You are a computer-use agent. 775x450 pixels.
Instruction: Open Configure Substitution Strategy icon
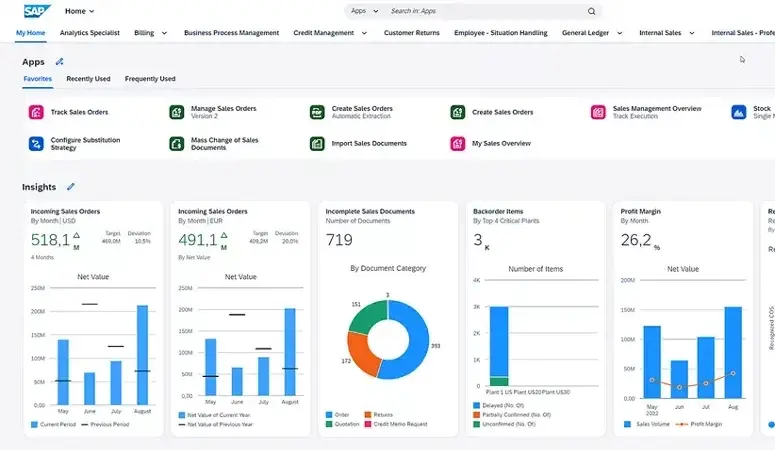36,143
